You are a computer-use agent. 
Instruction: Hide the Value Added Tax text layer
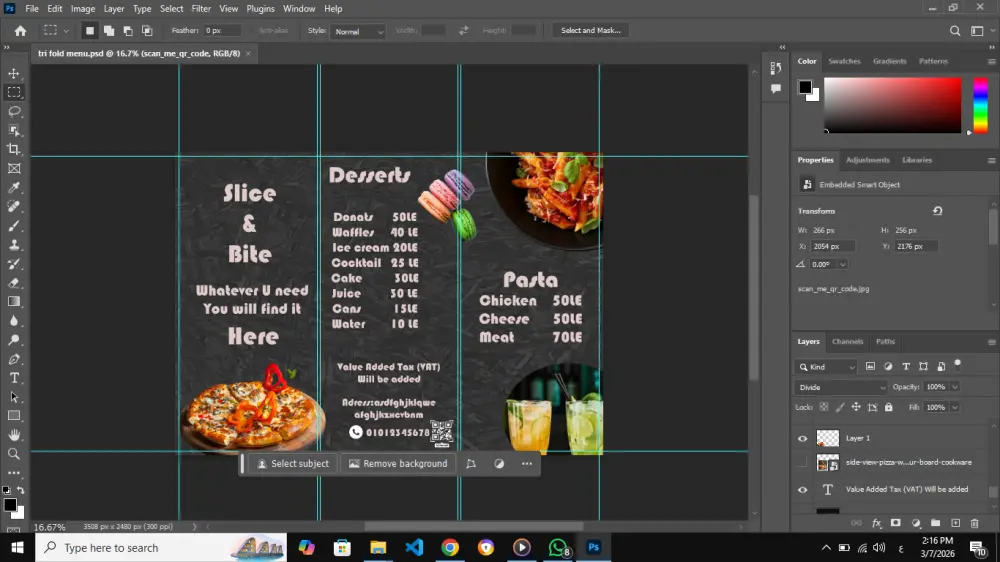[x=802, y=490]
